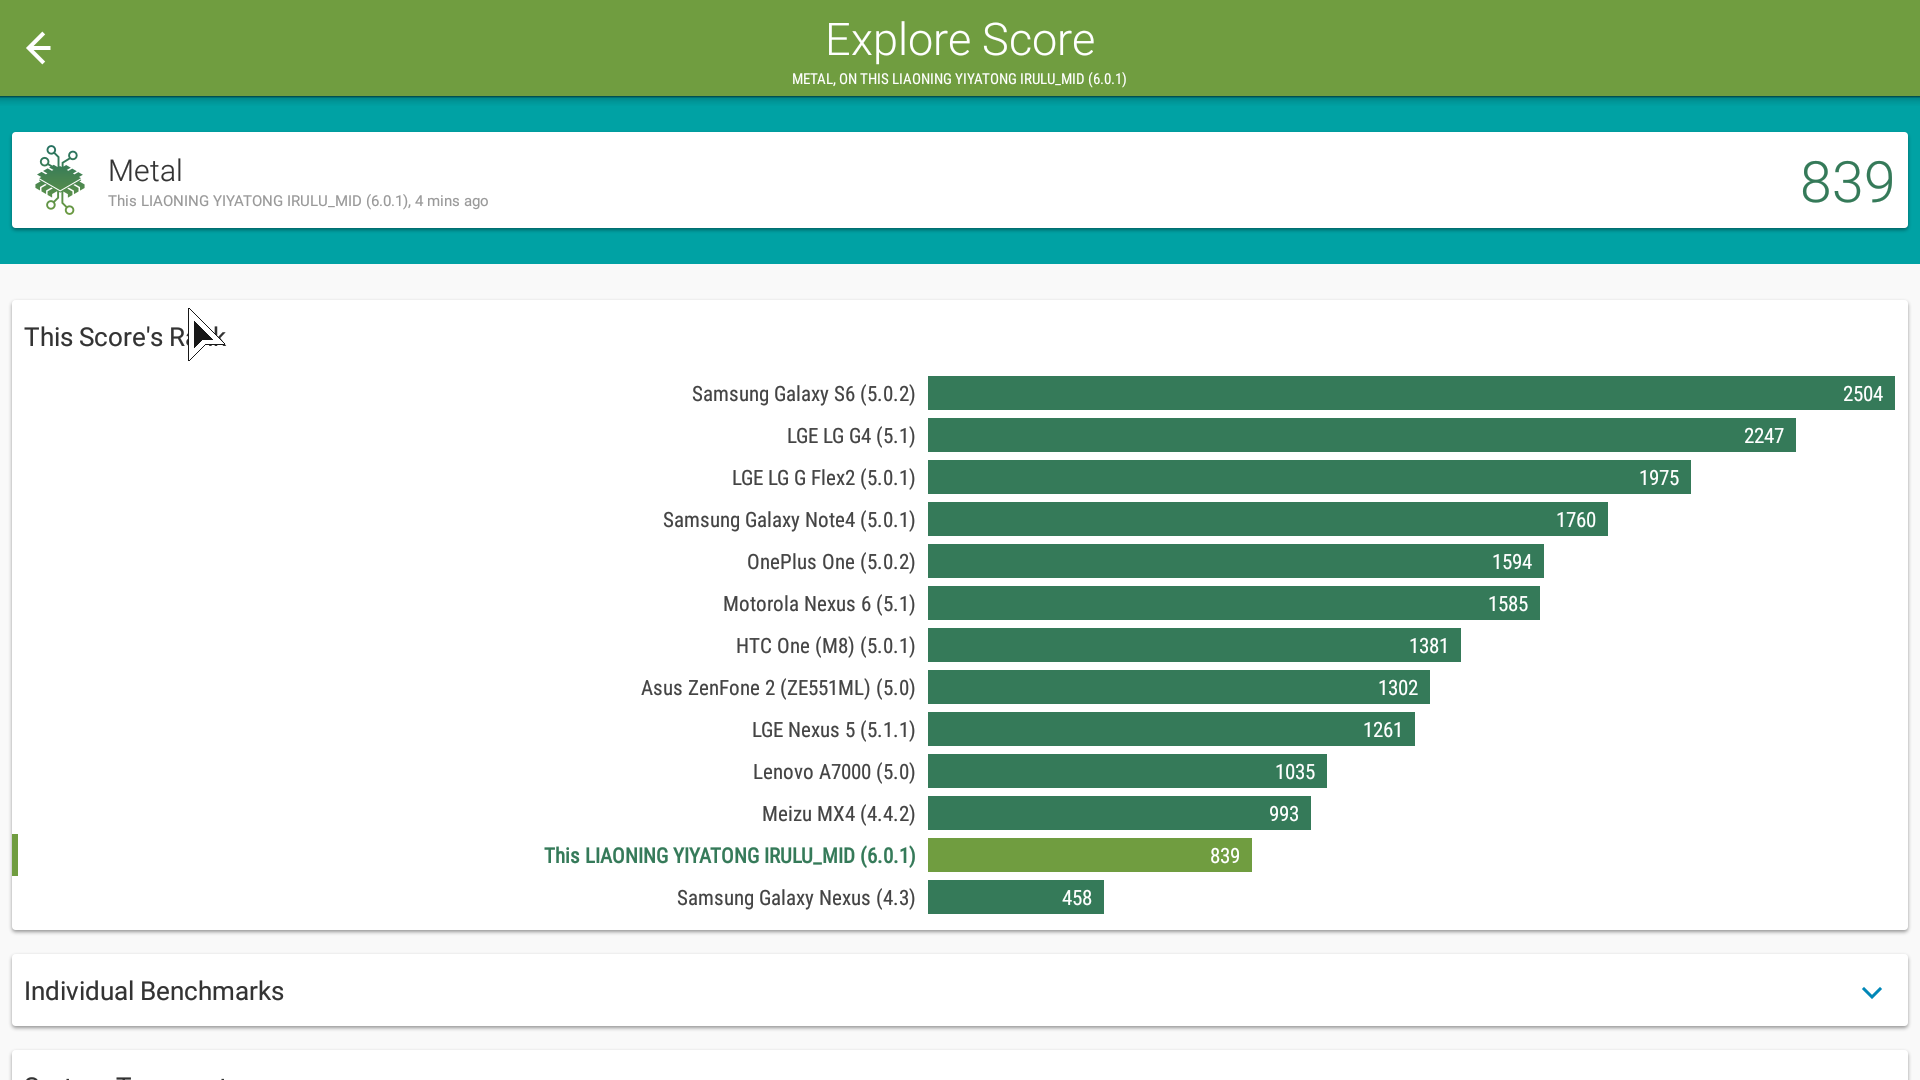Image resolution: width=1920 pixels, height=1080 pixels.
Task: Select the Samsung Galaxy Nexus (4.3) label
Action: click(796, 898)
